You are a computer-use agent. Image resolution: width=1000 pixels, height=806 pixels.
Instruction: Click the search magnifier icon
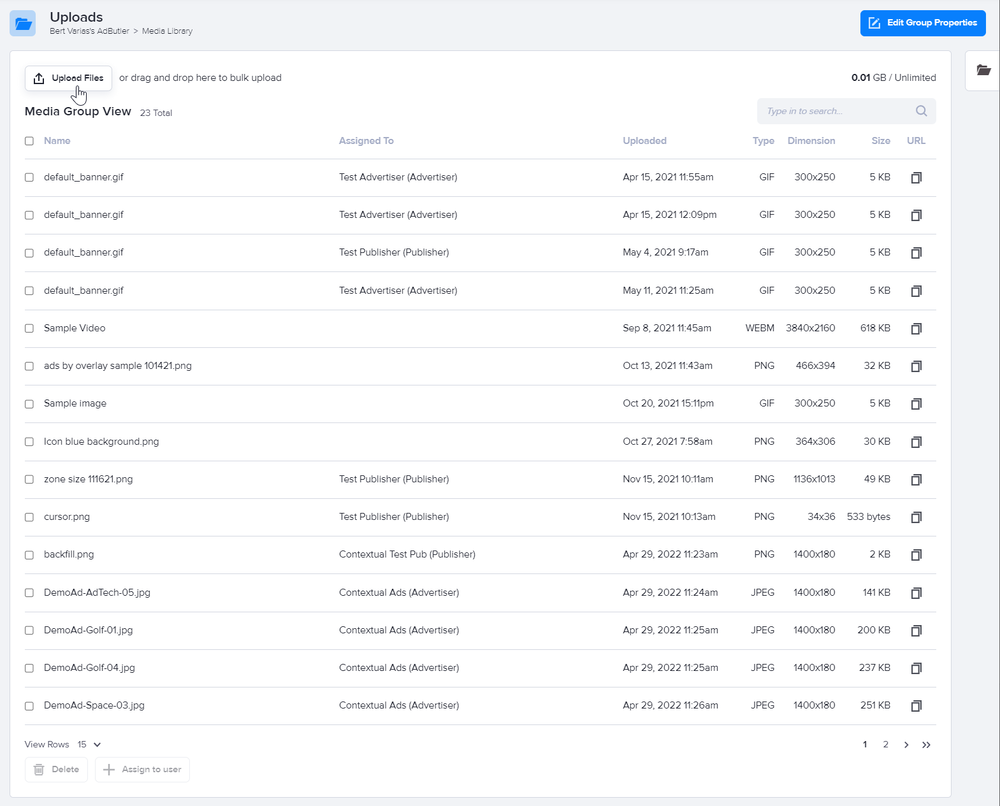[921, 111]
